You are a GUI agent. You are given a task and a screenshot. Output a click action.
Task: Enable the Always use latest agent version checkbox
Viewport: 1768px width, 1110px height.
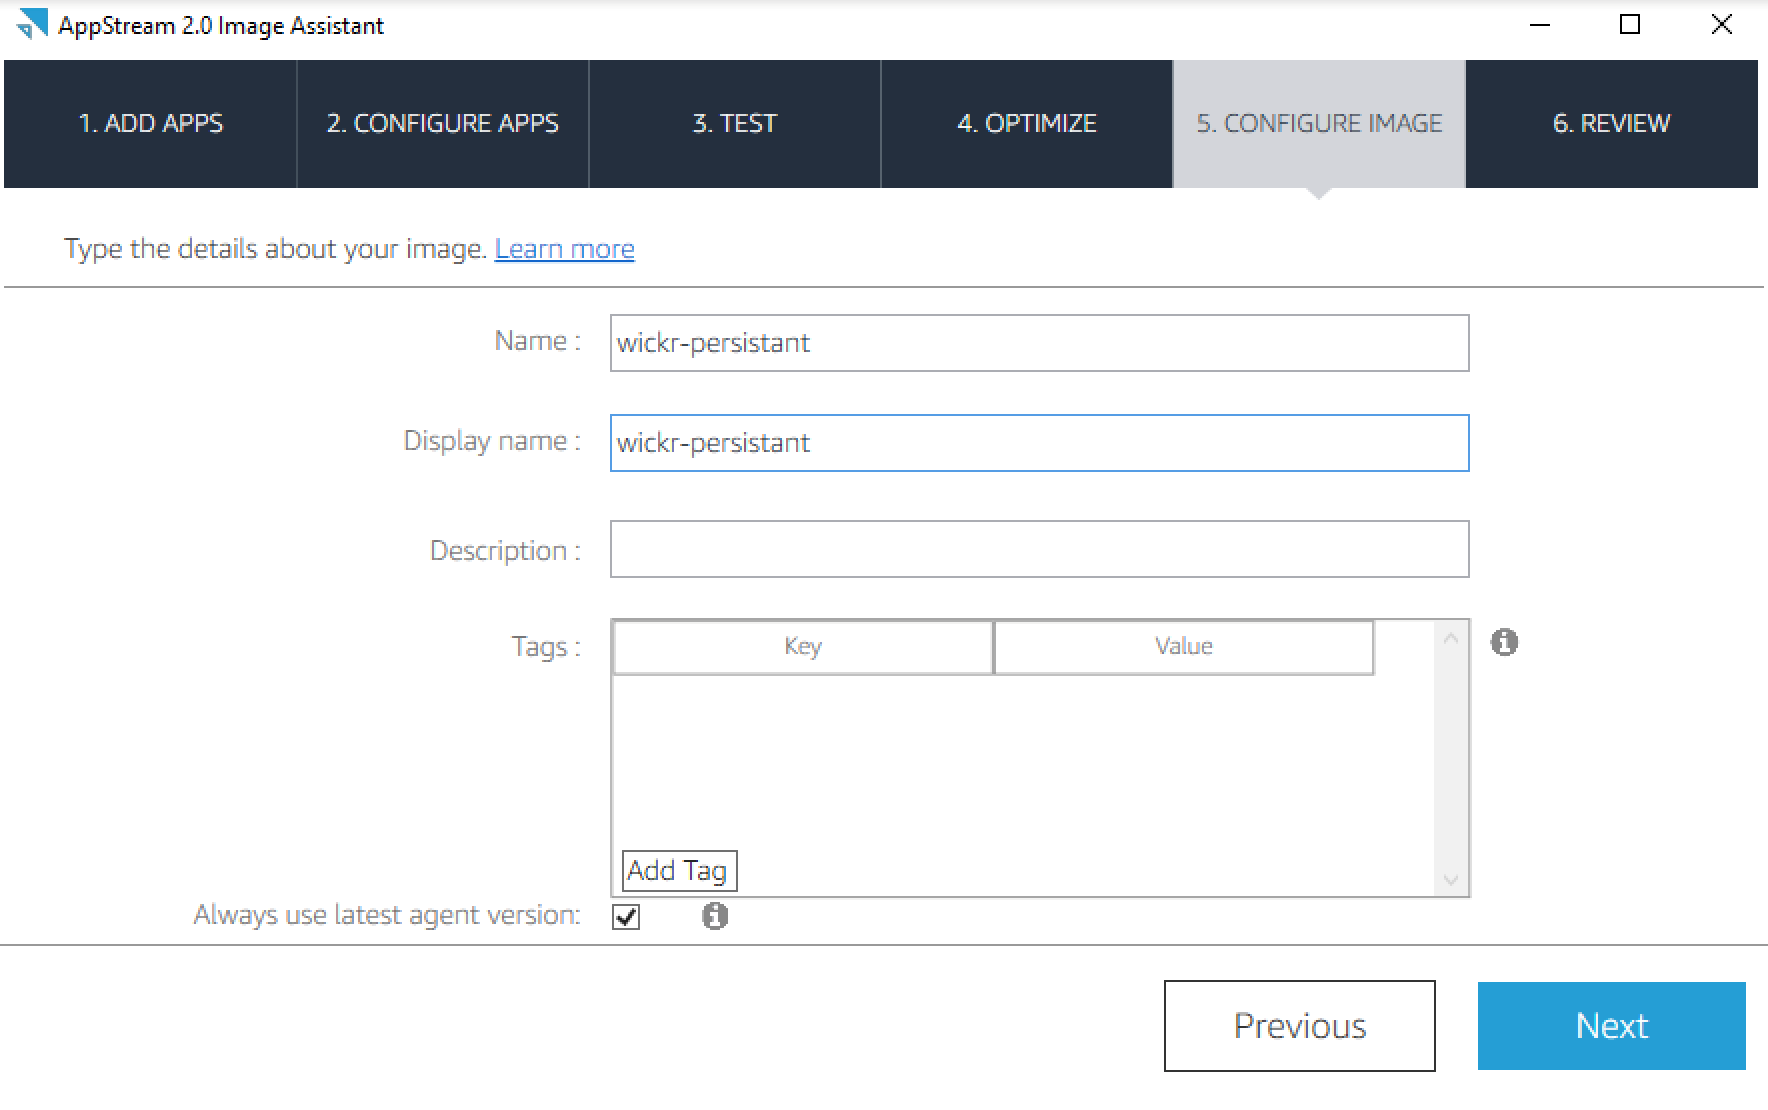click(626, 916)
